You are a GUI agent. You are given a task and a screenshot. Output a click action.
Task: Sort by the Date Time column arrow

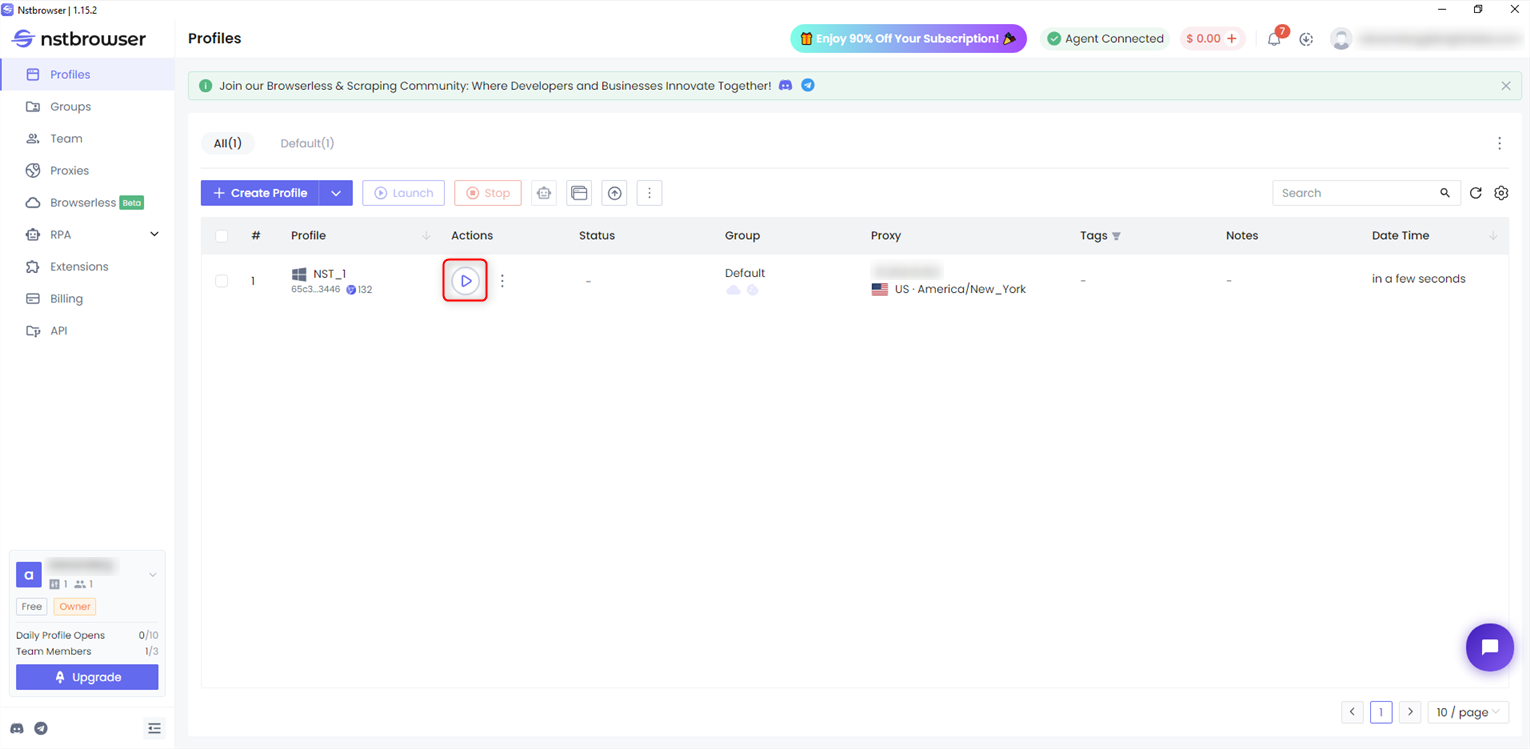(1493, 236)
